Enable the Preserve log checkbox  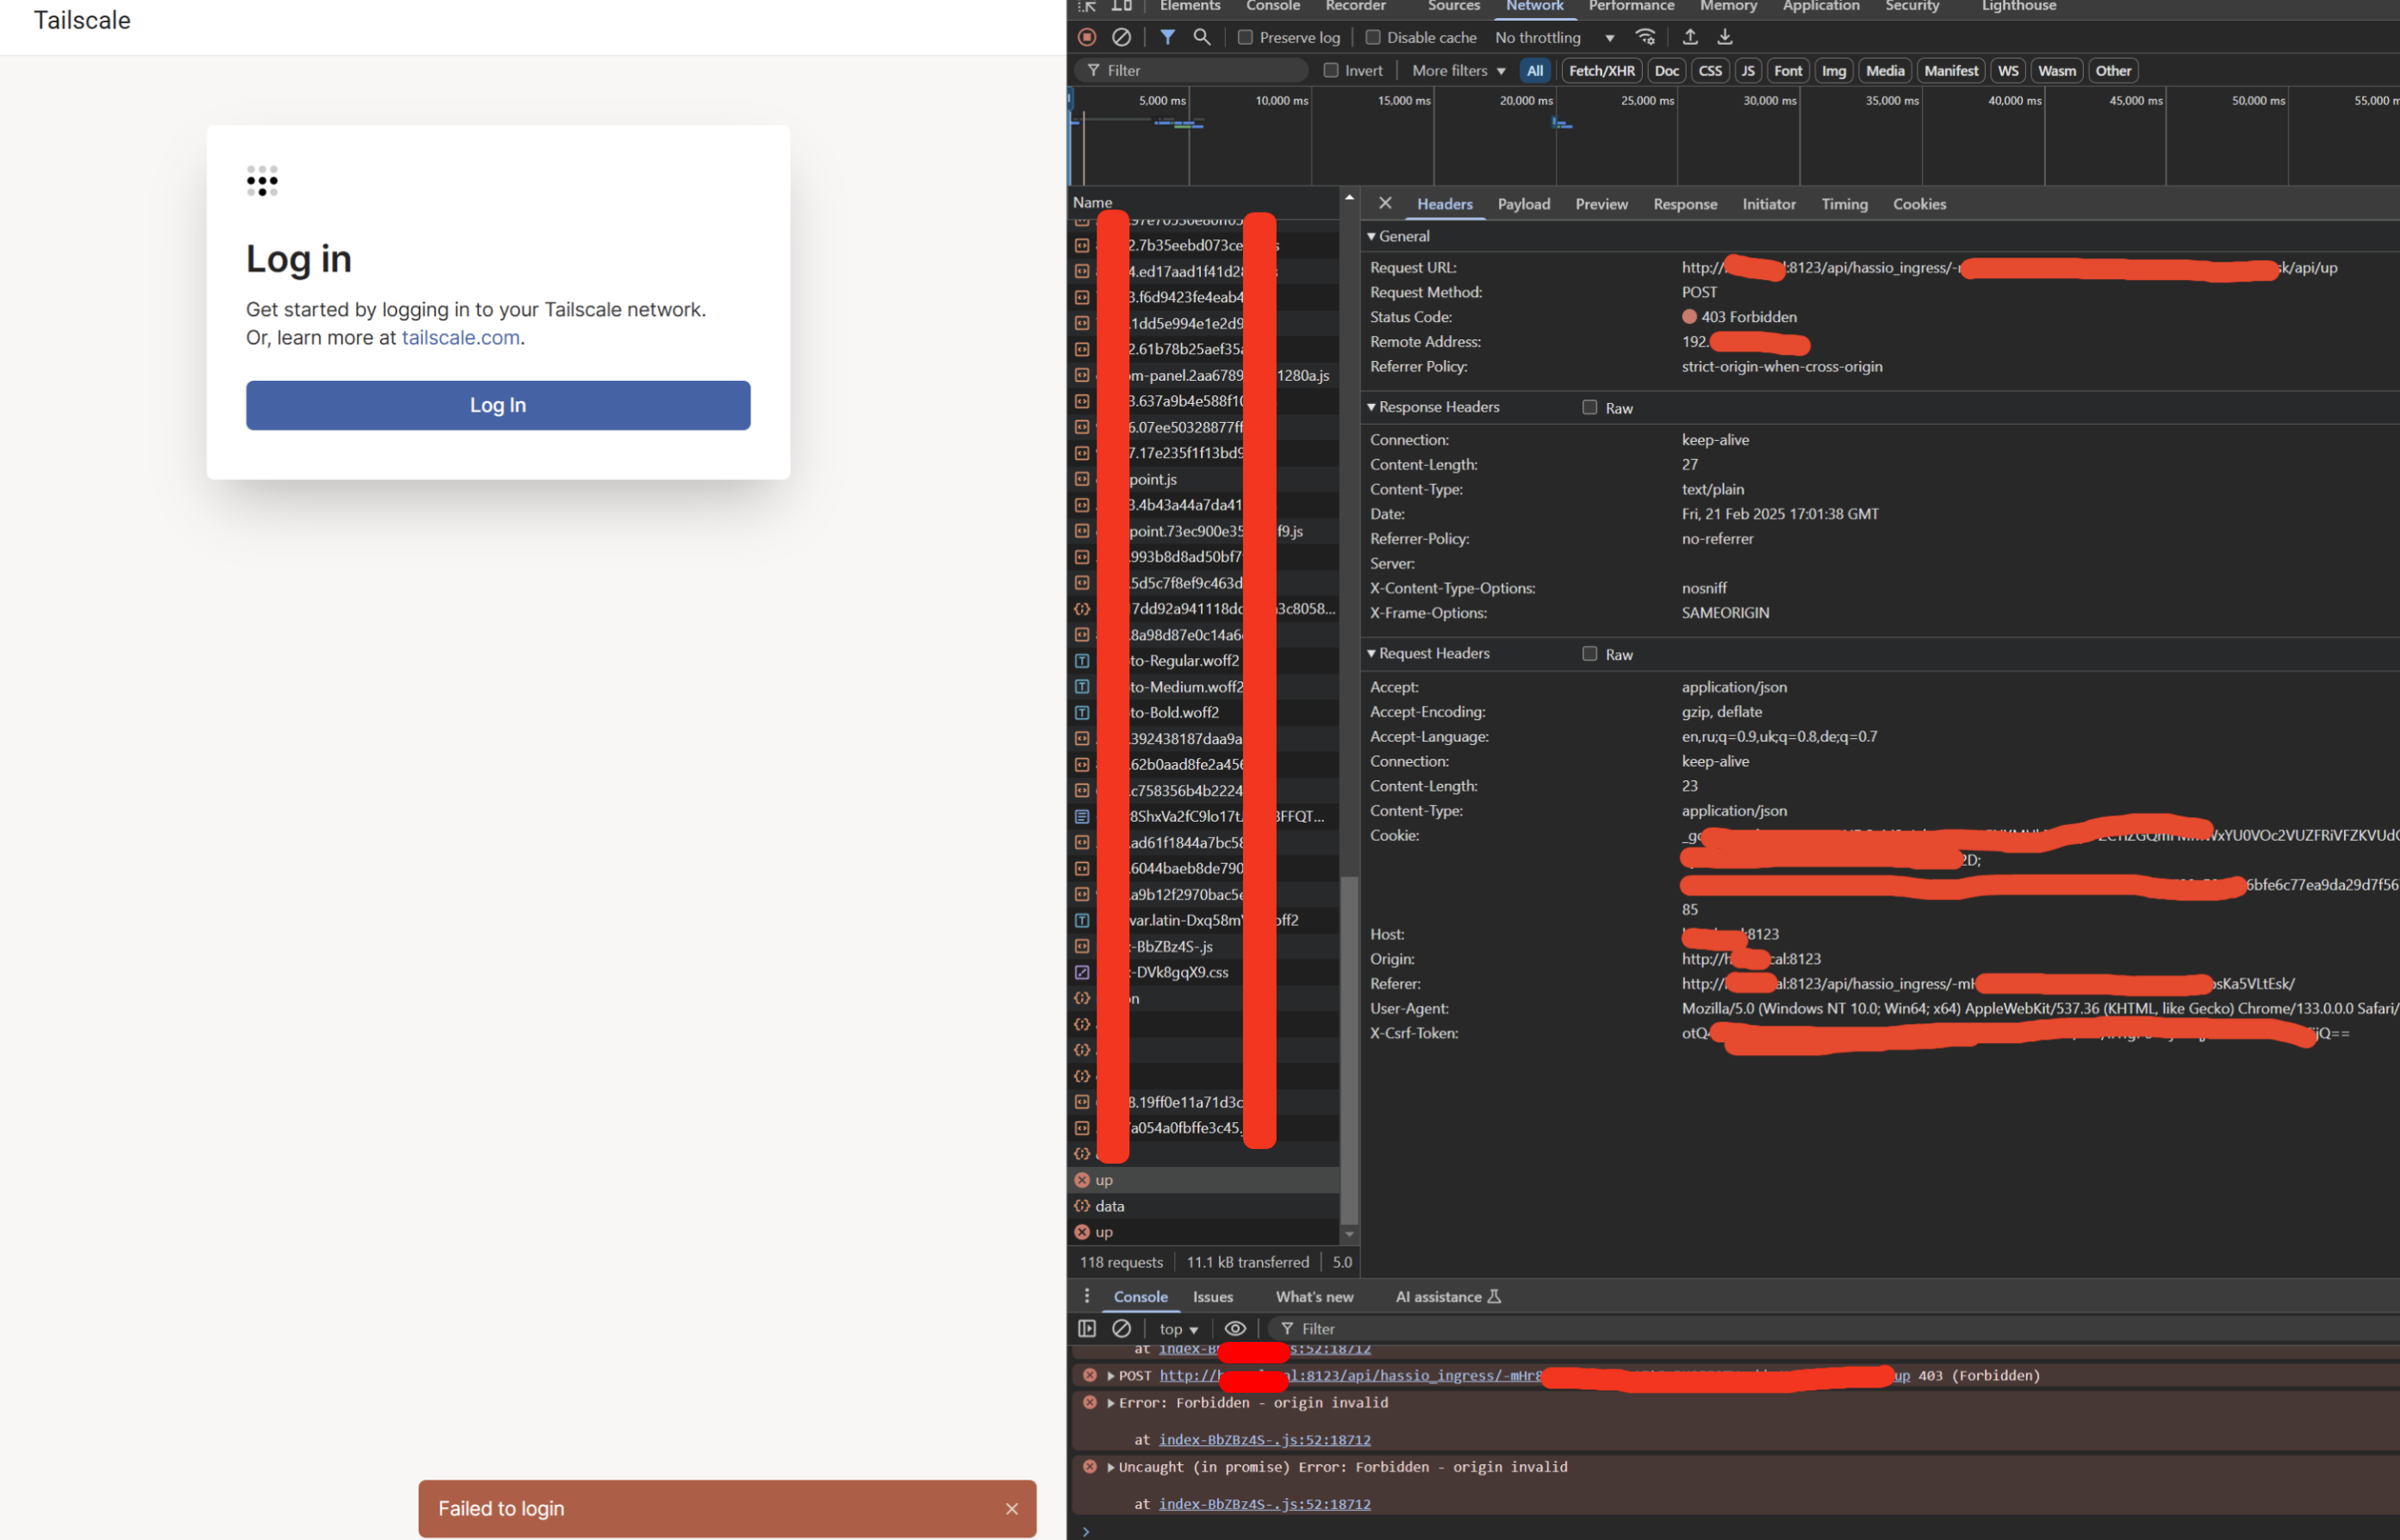pyautogui.click(x=1245, y=37)
